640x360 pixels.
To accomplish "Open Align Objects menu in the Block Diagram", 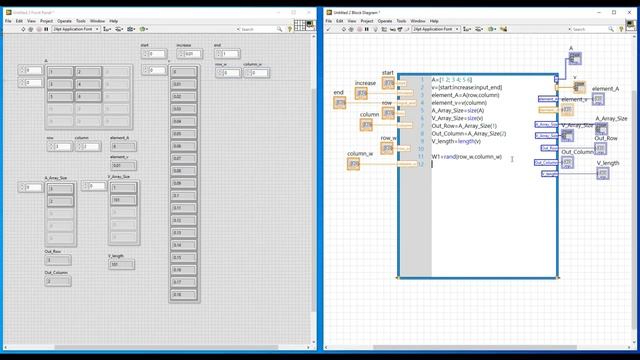I will click(x=467, y=29).
